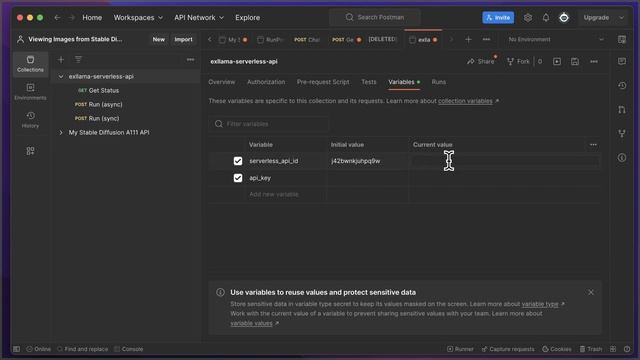Switch to the Authorization tab
Viewport: 640px width, 360px height.
(266, 82)
